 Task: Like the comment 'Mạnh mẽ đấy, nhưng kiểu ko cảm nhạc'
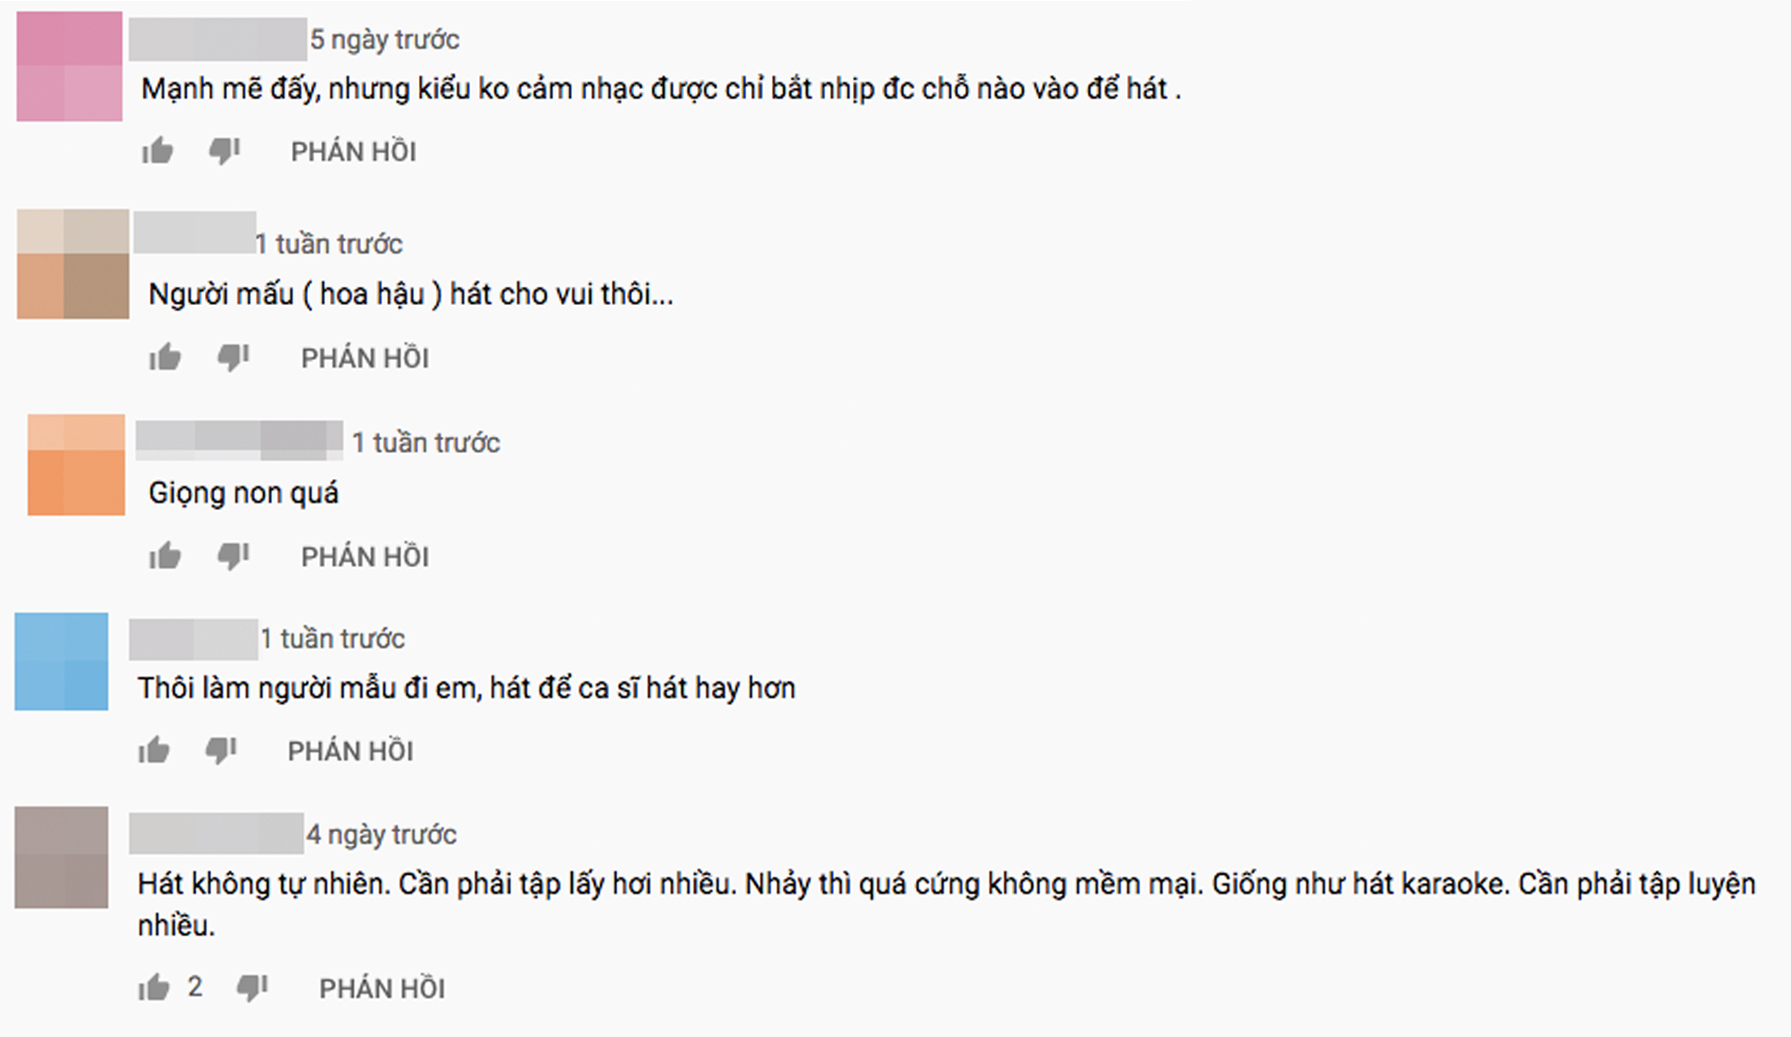pos(157,151)
